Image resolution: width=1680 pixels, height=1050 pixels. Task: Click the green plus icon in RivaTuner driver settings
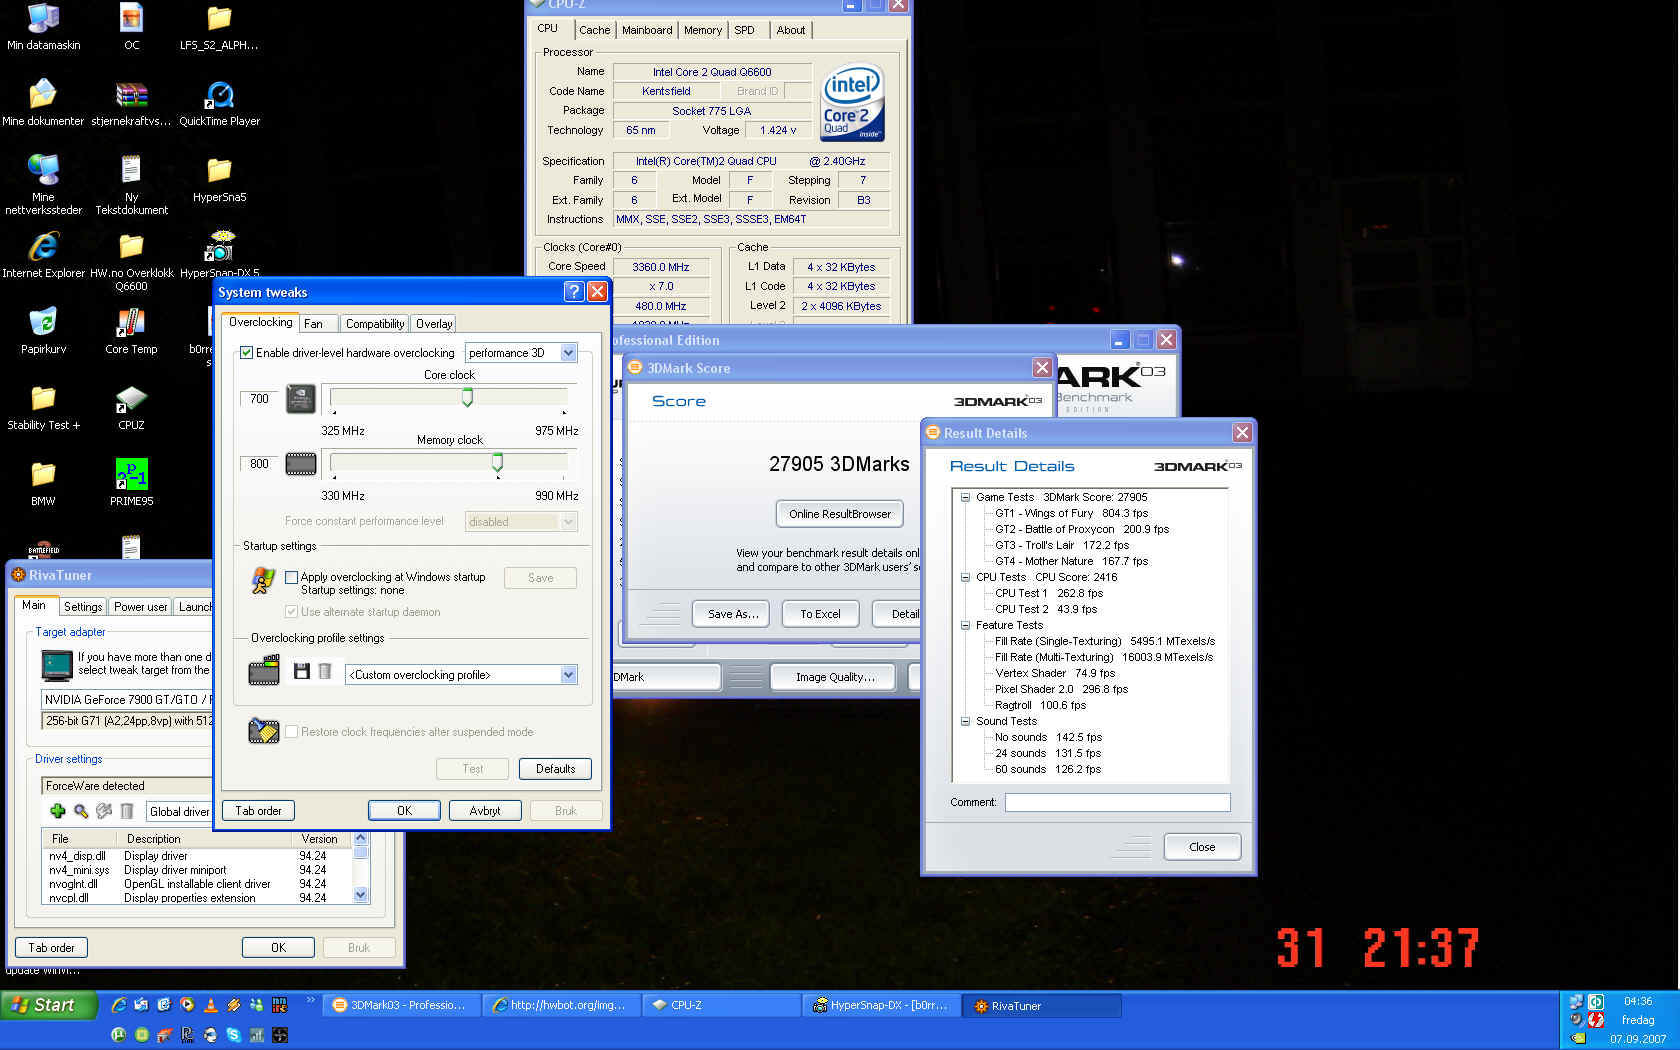click(57, 811)
